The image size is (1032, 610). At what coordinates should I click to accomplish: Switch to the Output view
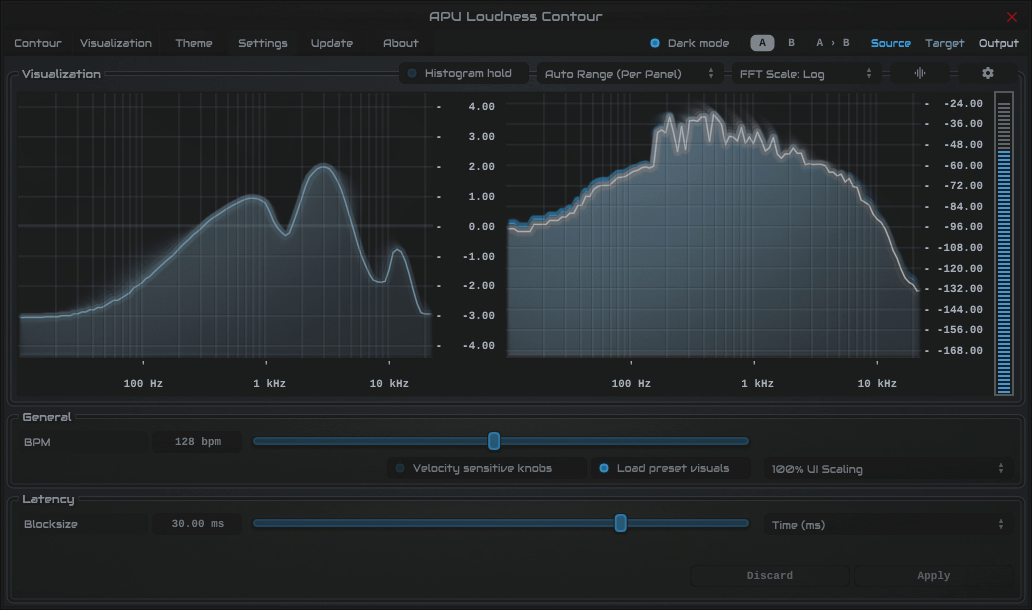998,43
